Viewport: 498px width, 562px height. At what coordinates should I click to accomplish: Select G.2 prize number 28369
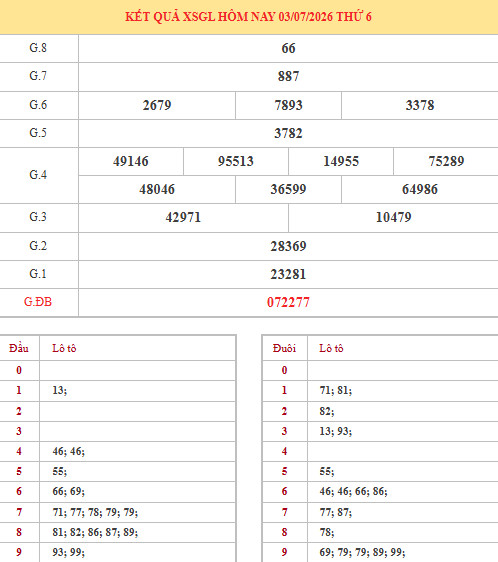pyautogui.click(x=288, y=246)
